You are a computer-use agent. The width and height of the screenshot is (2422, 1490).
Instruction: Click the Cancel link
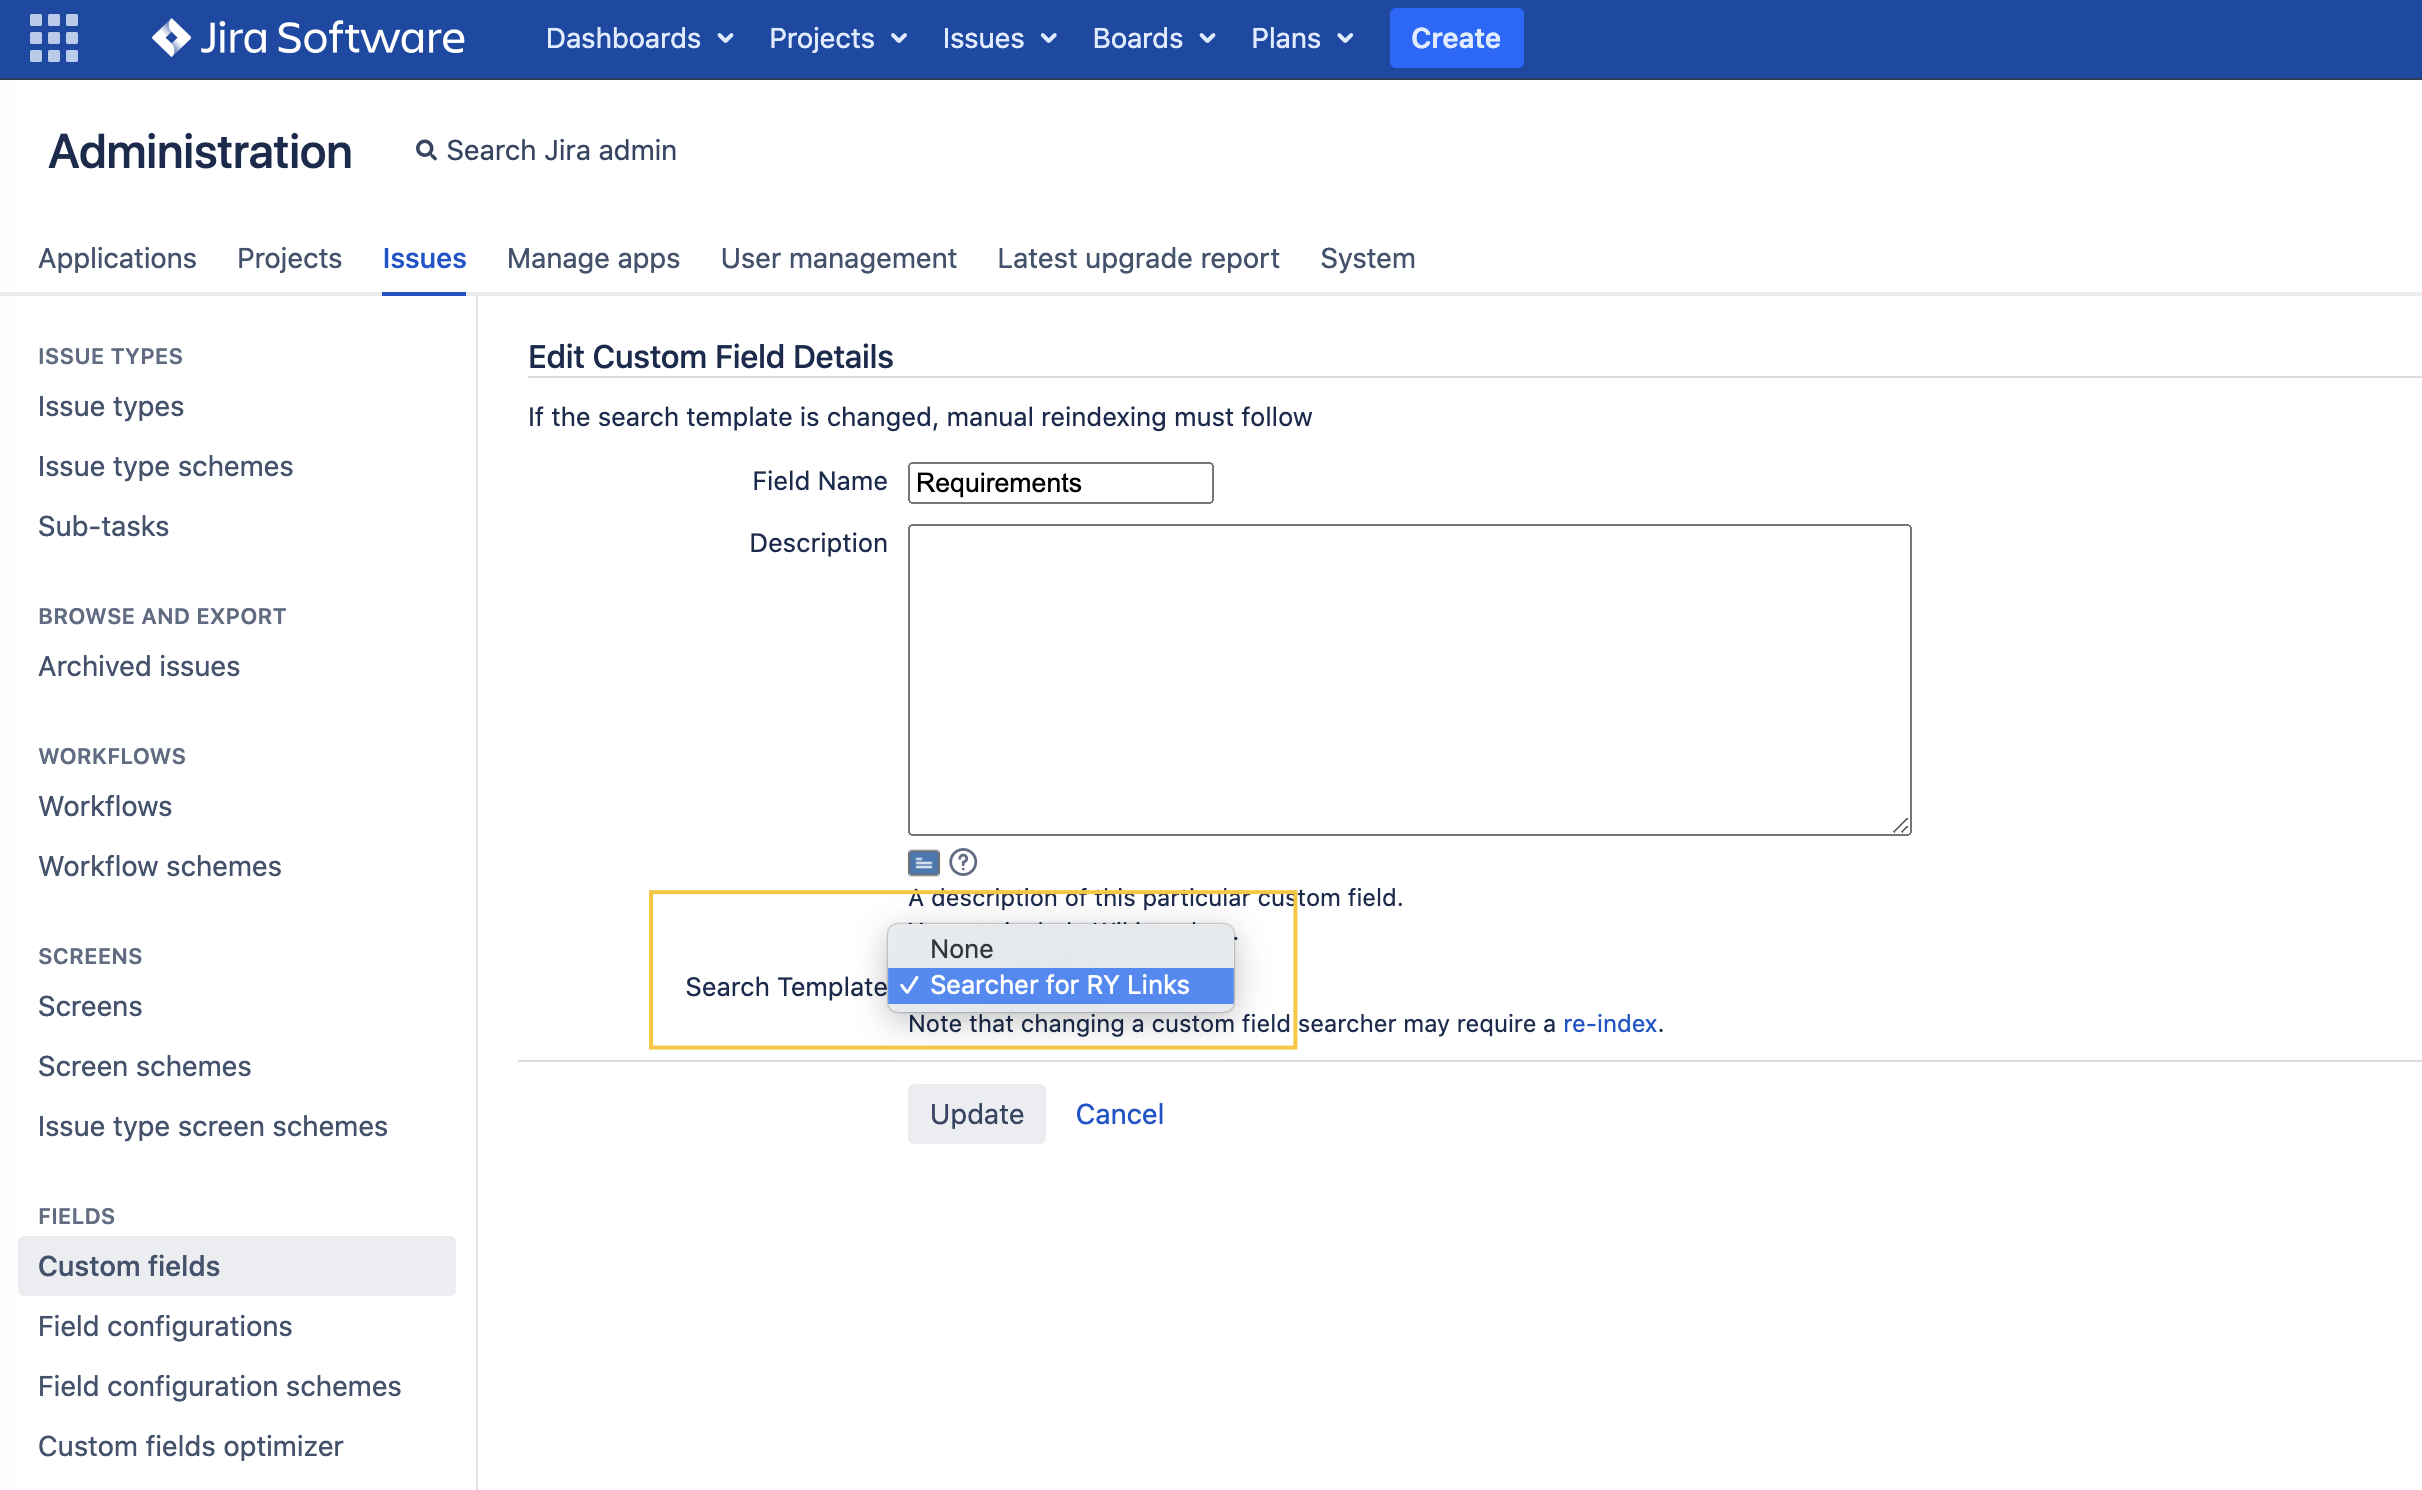[x=1119, y=1114]
